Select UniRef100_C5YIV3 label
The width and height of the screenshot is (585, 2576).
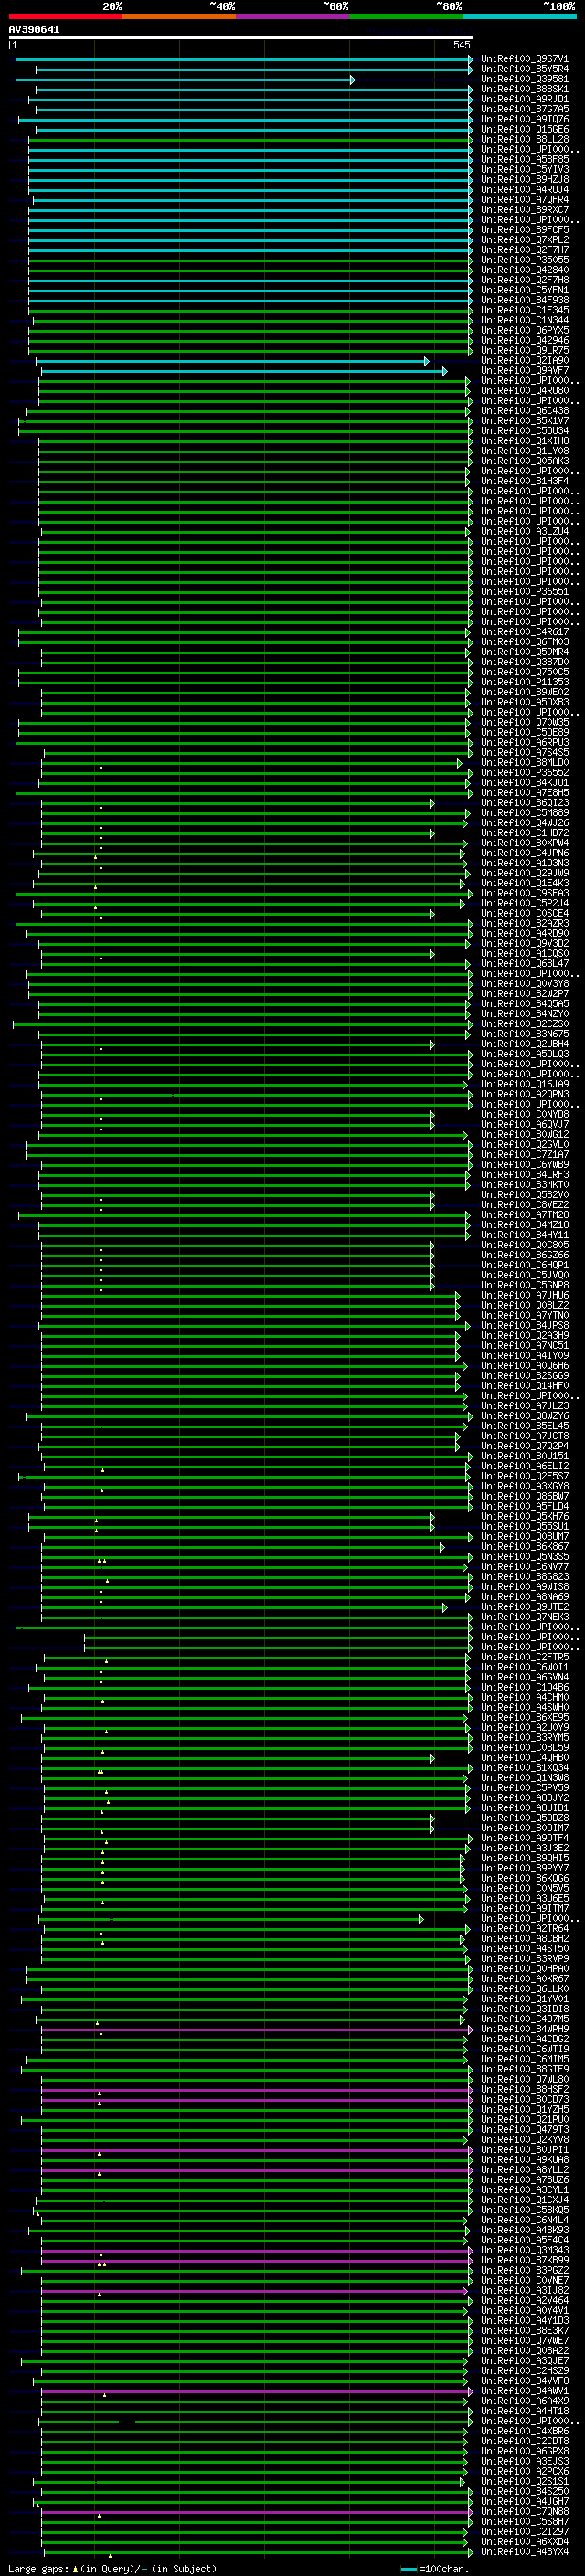coord(524,169)
